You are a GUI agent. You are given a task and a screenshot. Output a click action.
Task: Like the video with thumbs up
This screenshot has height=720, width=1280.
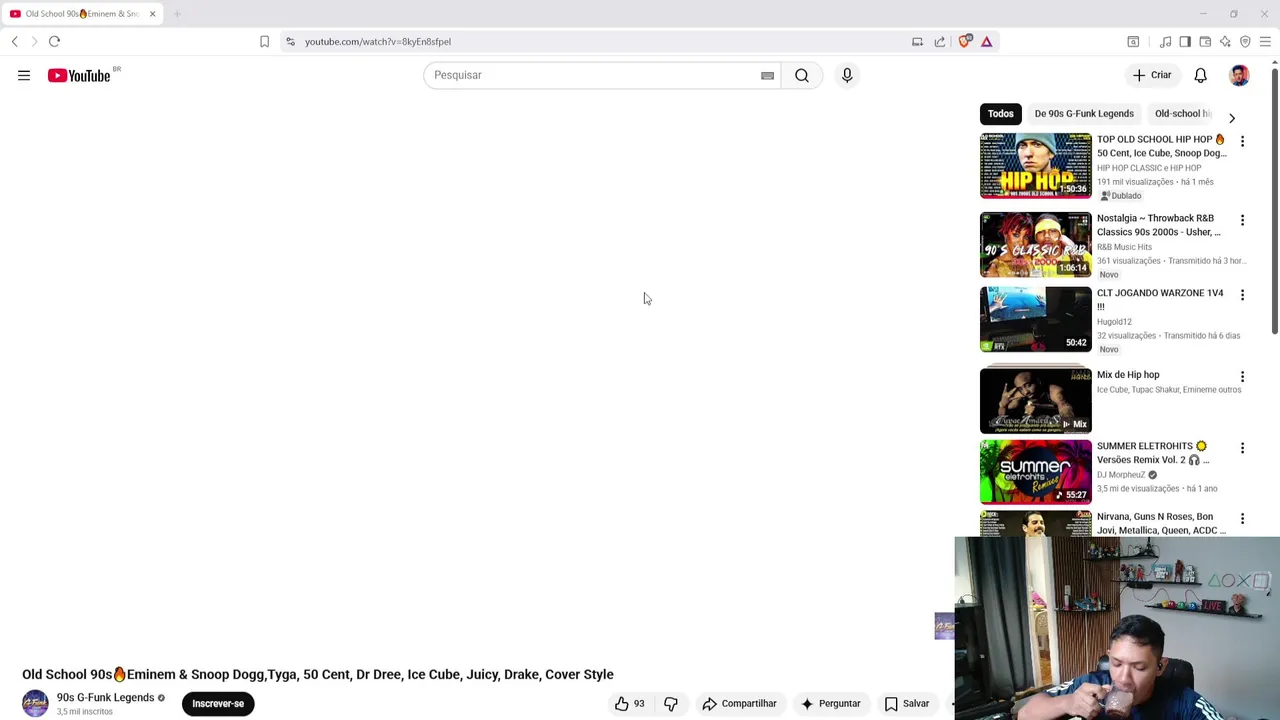[x=630, y=704]
